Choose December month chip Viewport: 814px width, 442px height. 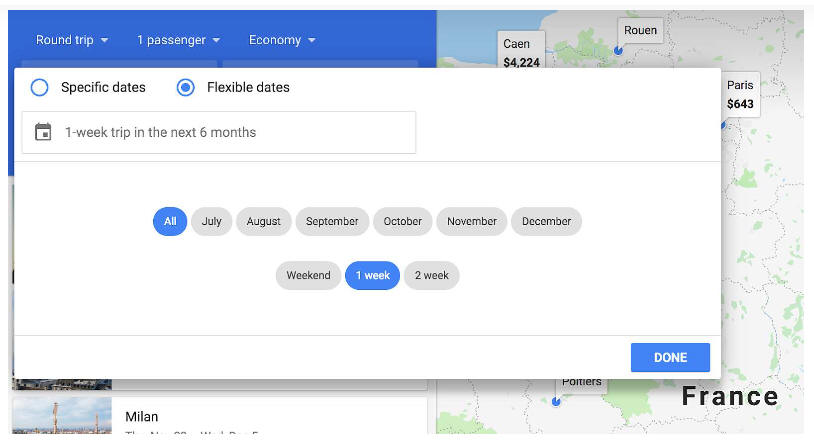point(546,221)
